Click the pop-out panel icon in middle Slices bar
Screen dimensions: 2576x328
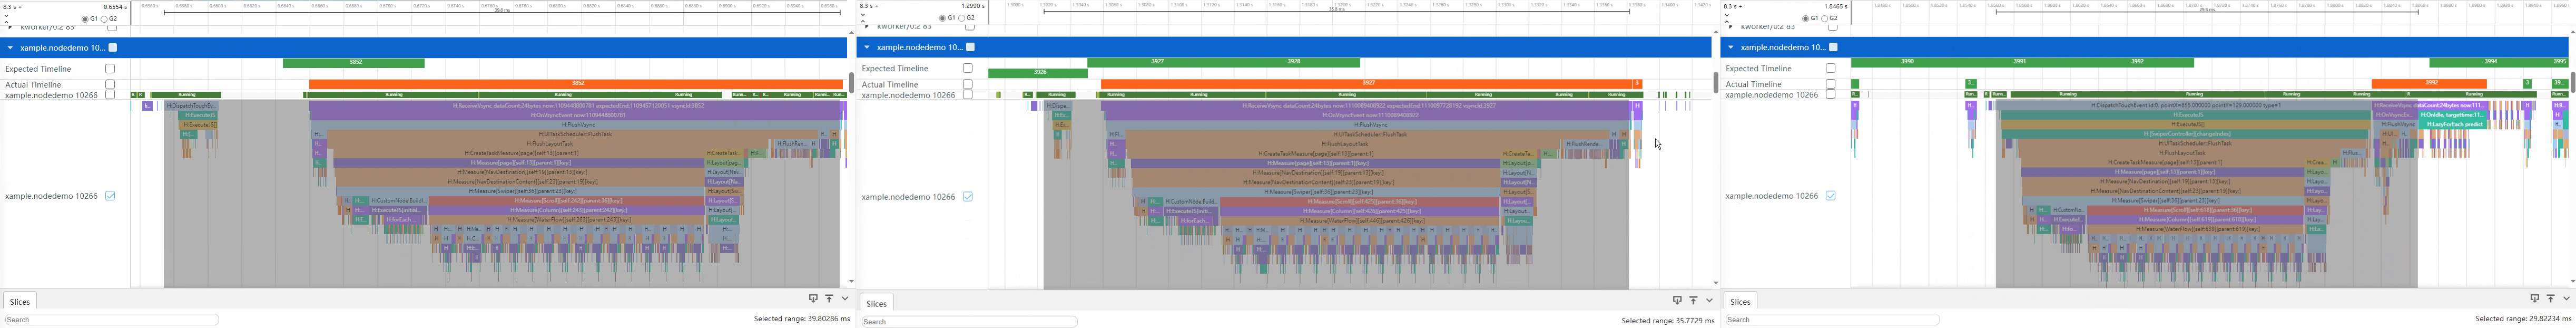[1677, 300]
